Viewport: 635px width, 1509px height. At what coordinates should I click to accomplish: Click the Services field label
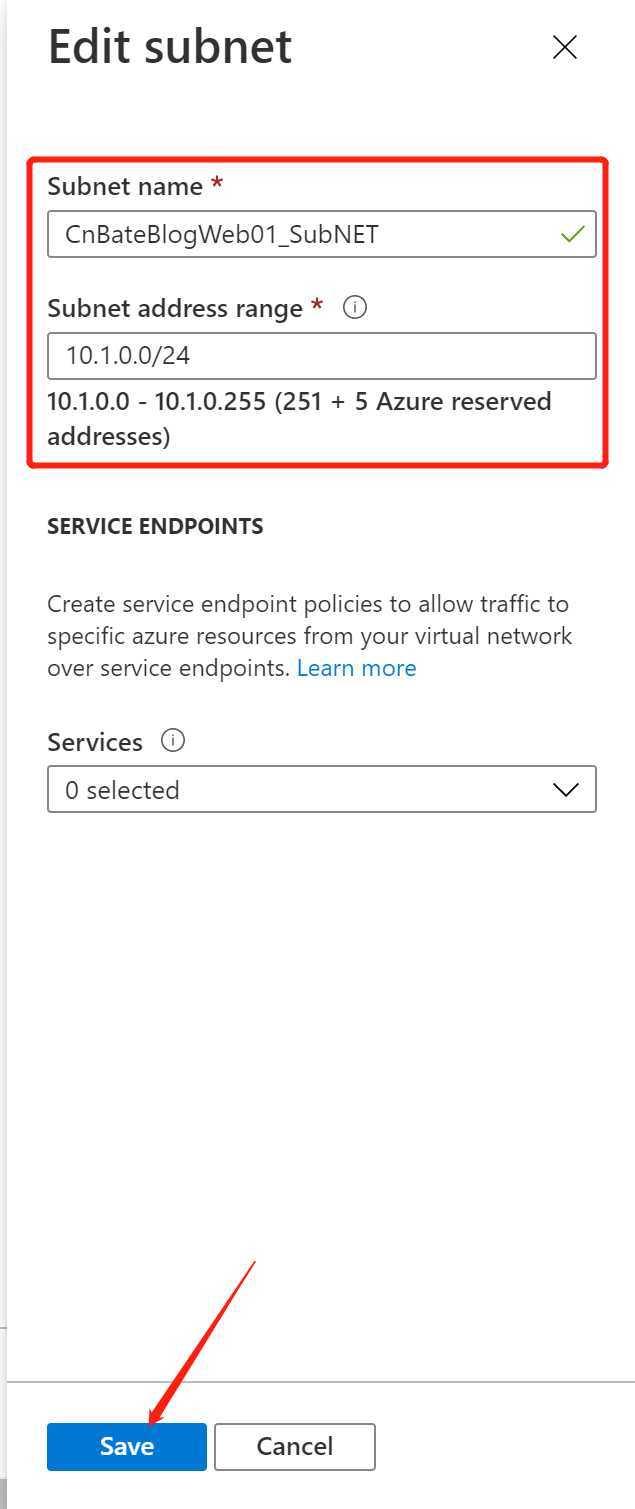95,742
